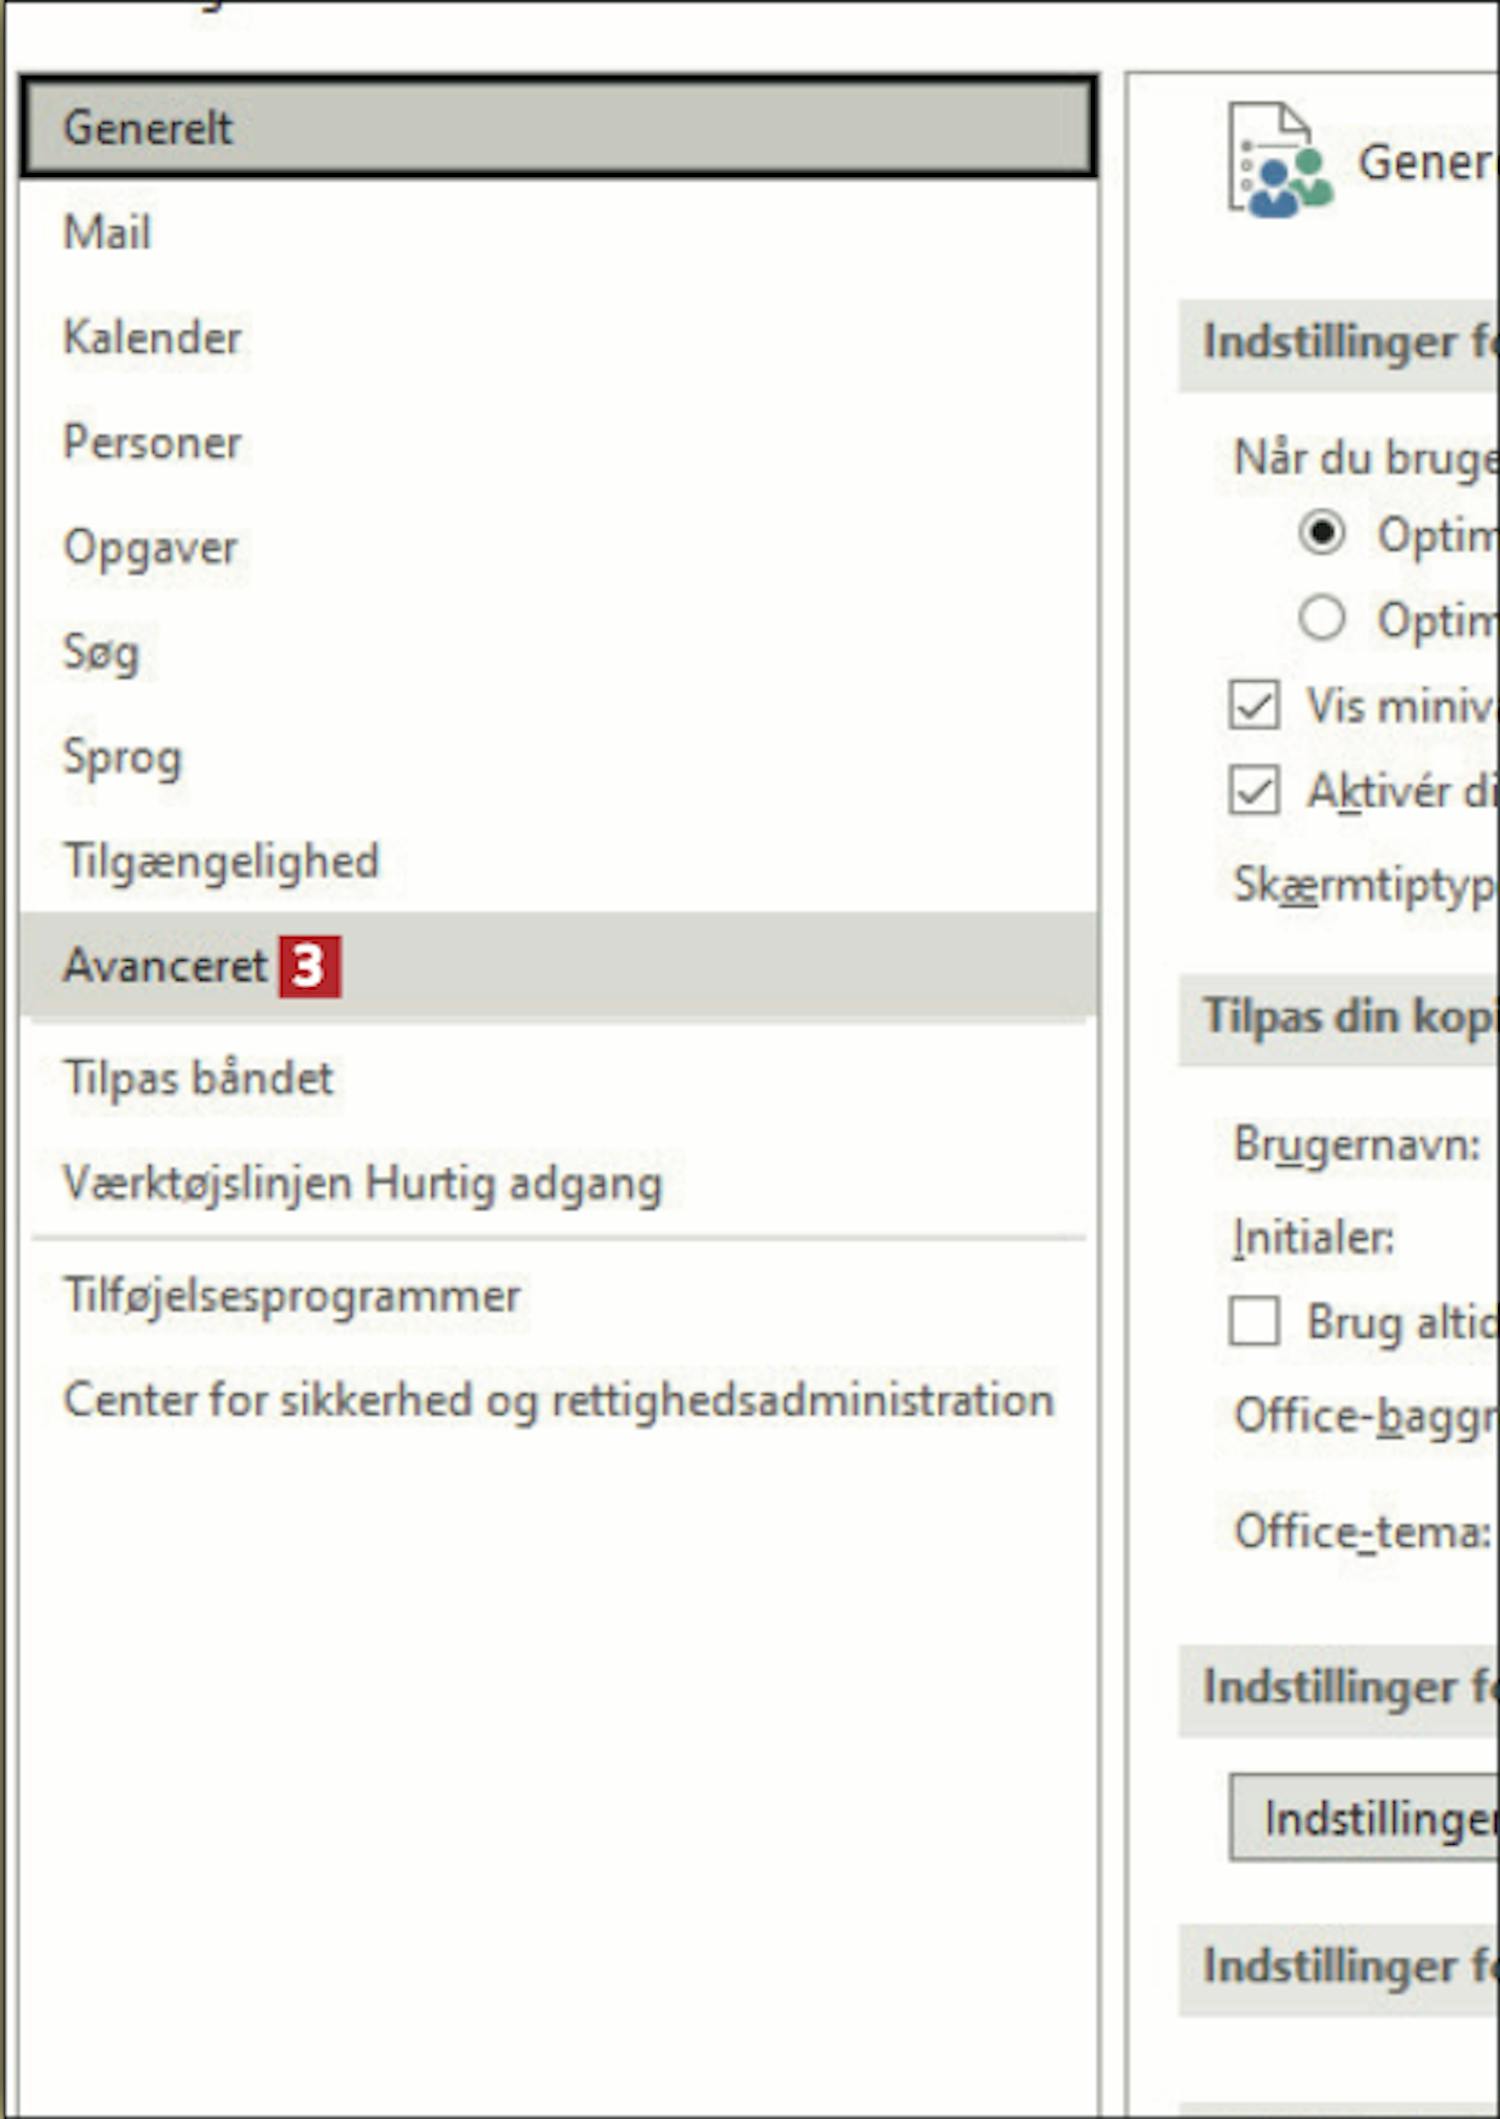Open Tilpas båndet settings
This screenshot has height=2119, width=1500.
(x=558, y=1078)
